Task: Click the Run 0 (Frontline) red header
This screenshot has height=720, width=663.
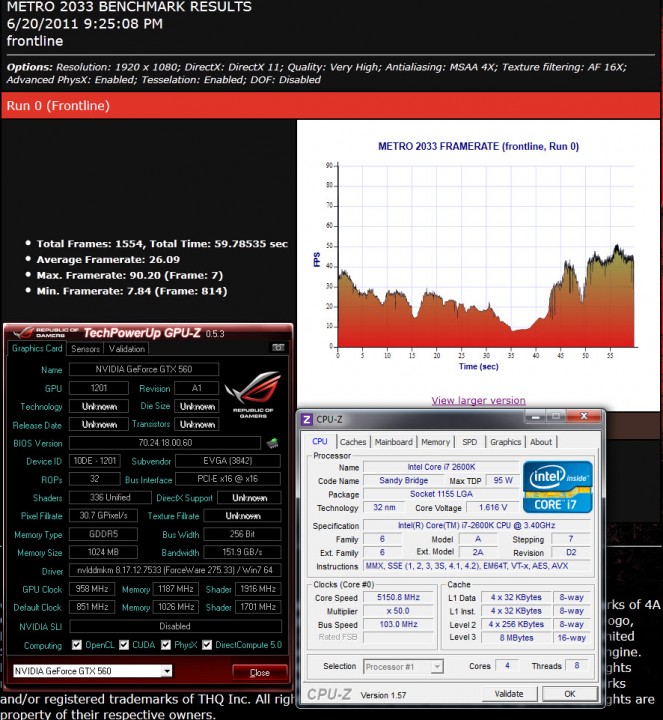Action: [331, 106]
